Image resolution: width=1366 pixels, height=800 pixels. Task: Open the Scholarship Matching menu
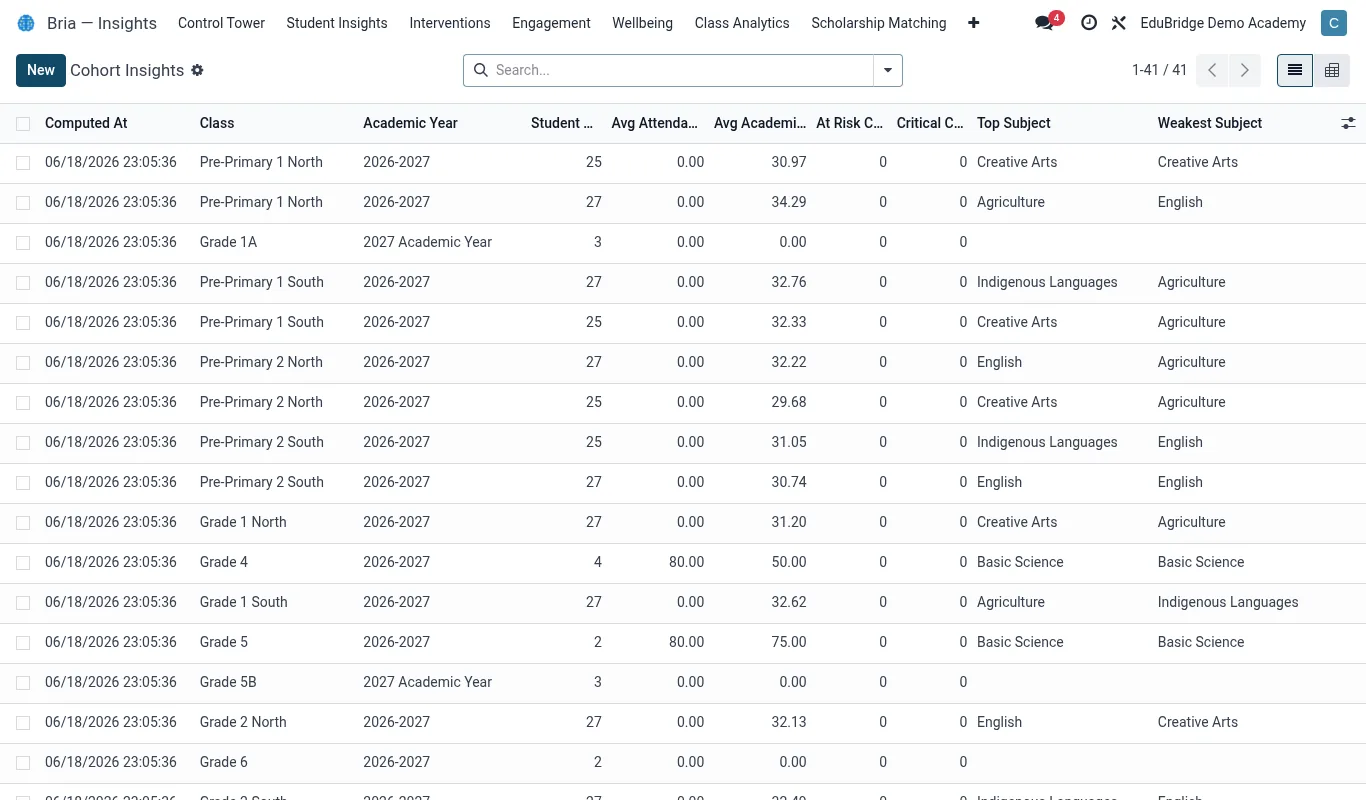coord(879,23)
